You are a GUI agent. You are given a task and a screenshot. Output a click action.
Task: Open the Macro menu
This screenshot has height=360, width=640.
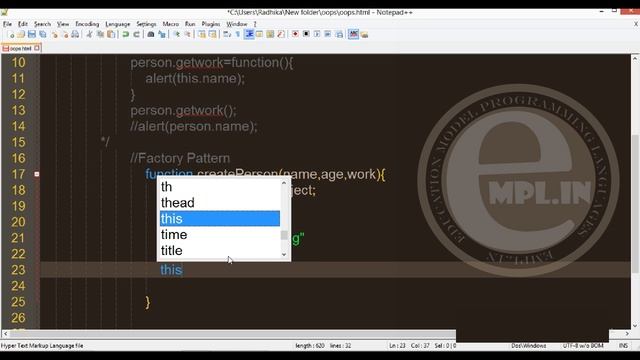point(171,24)
